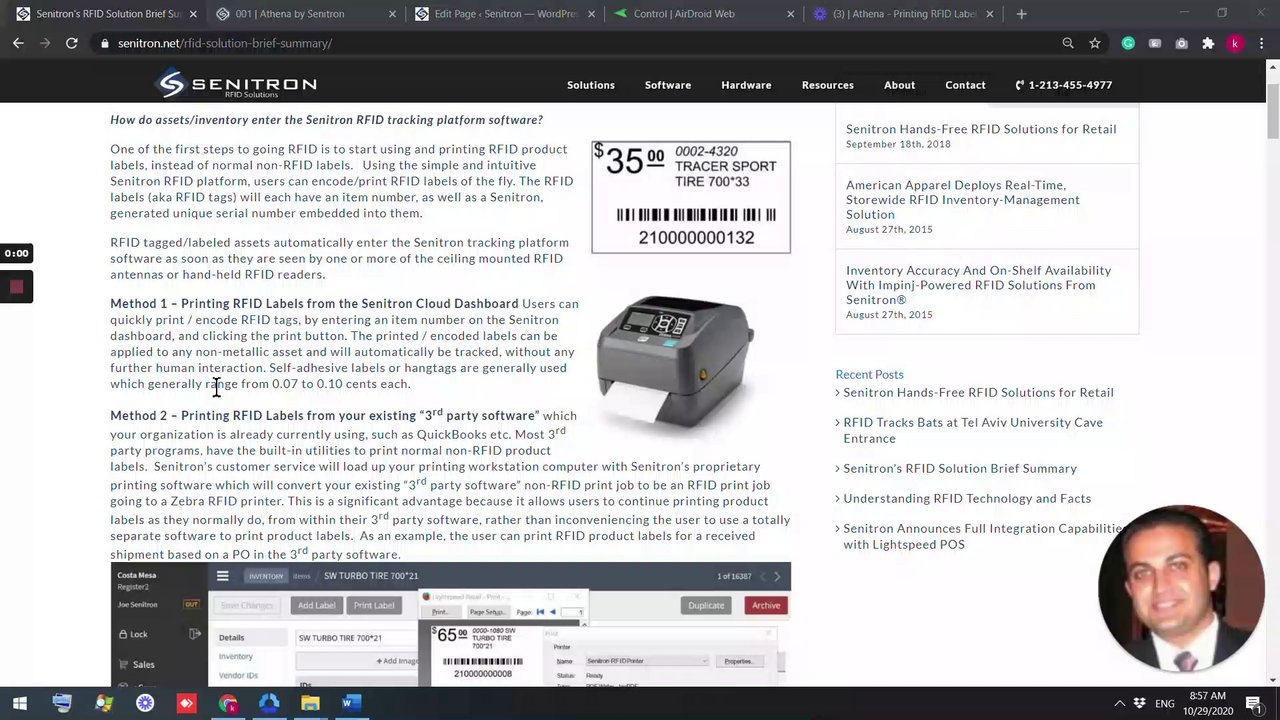Open the Resources menu in site header
The height and width of the screenshot is (720, 1280).
point(827,85)
